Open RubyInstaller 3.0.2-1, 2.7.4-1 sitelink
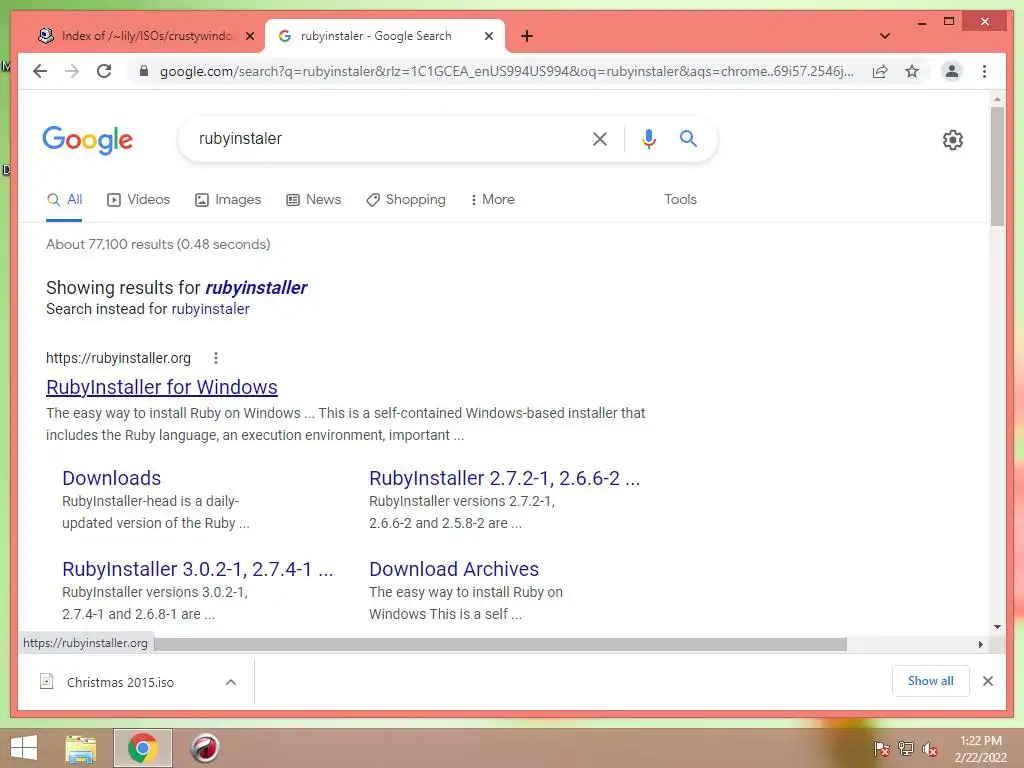 (197, 569)
